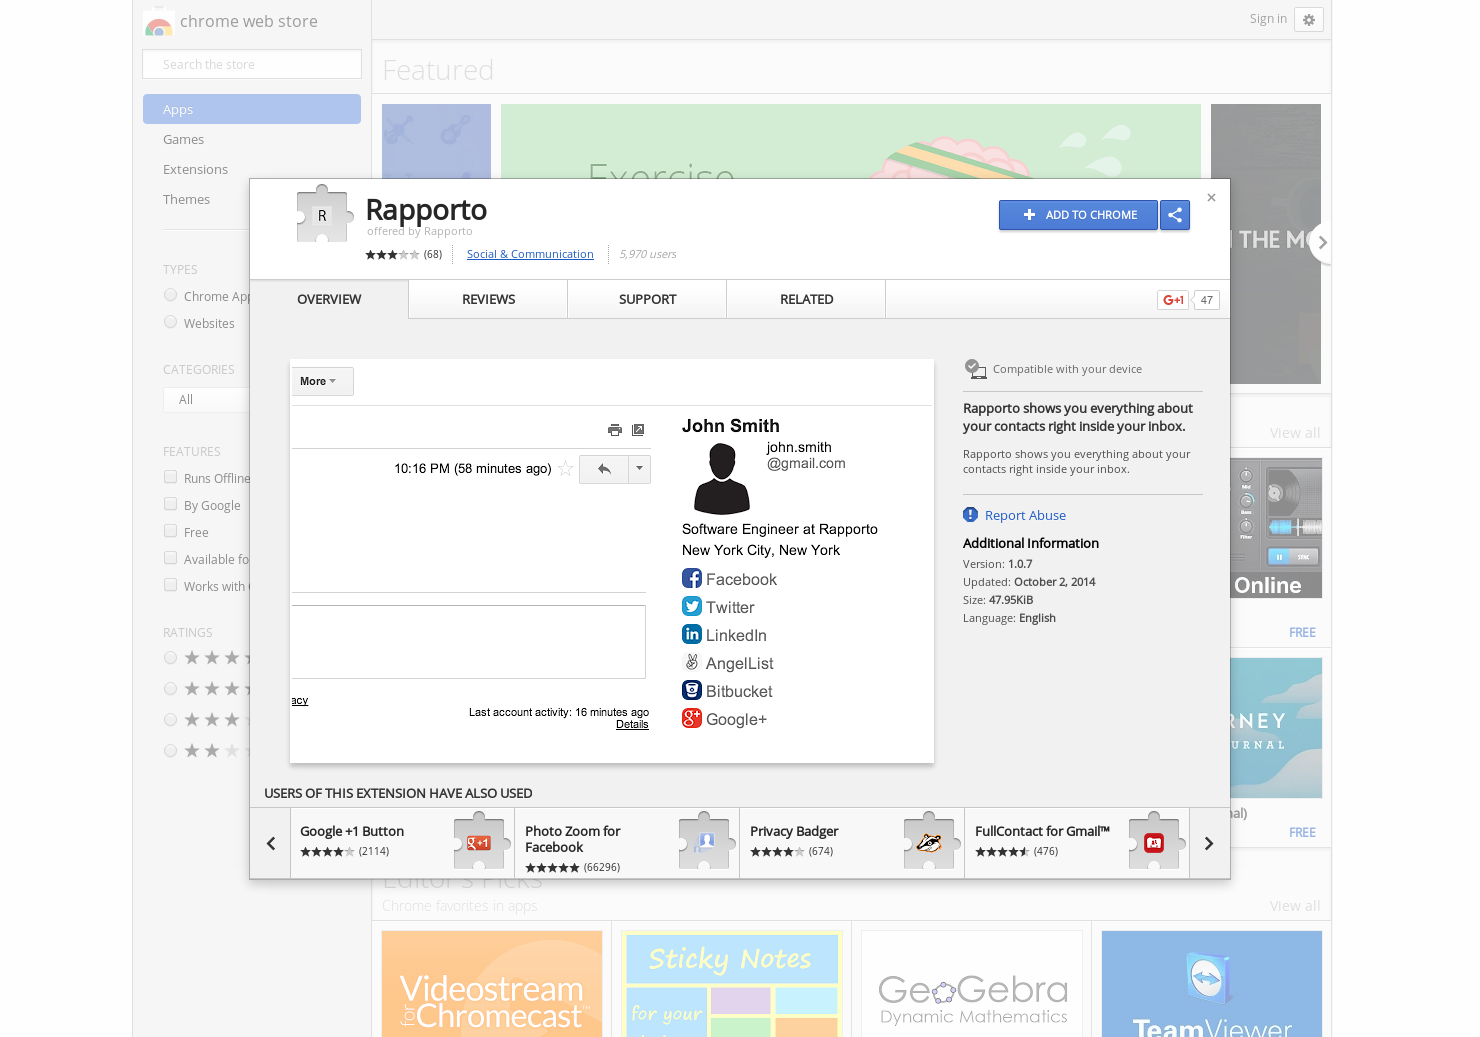Click the reply arrow icon
Image resolution: width=1480 pixels, height=1037 pixels.
point(604,469)
